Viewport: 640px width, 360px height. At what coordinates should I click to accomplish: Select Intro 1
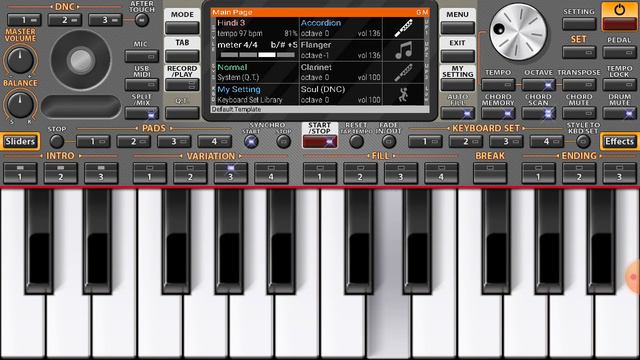(20, 173)
